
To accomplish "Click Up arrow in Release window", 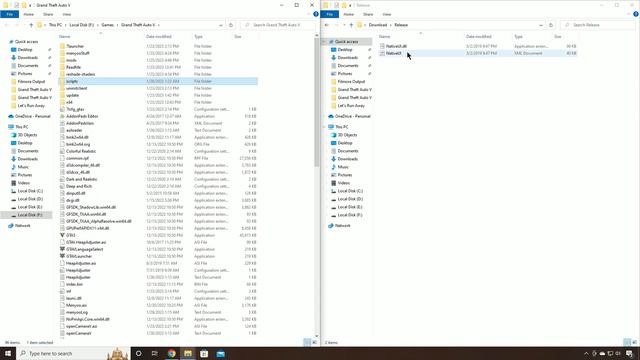I will point(351,25).
